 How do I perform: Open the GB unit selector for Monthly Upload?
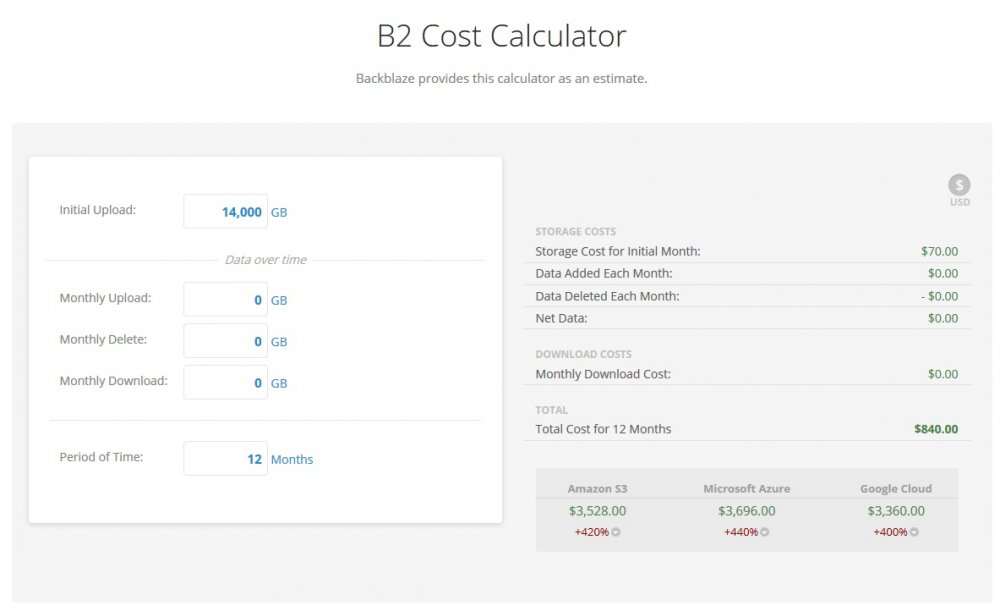click(x=279, y=300)
